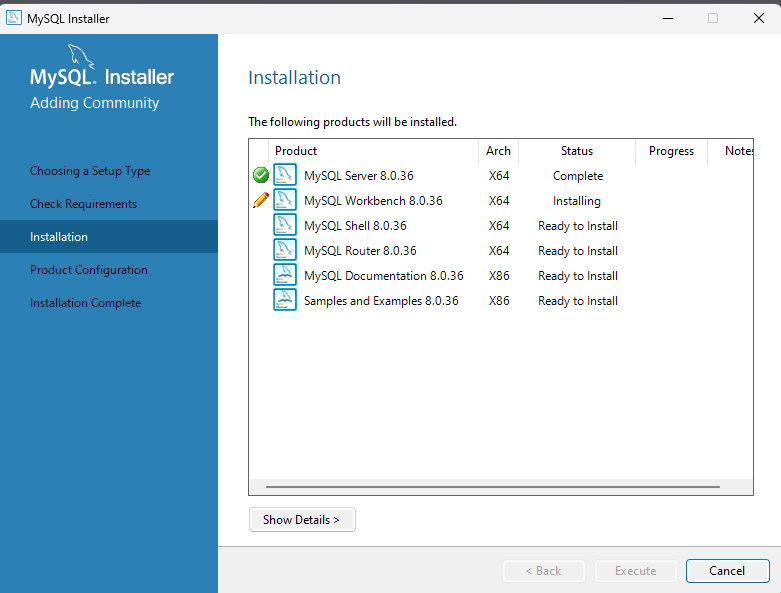Select the row text MySQL Documentation 8.0.36
Image resolution: width=781 pixels, height=593 pixels.
pyautogui.click(x=384, y=275)
